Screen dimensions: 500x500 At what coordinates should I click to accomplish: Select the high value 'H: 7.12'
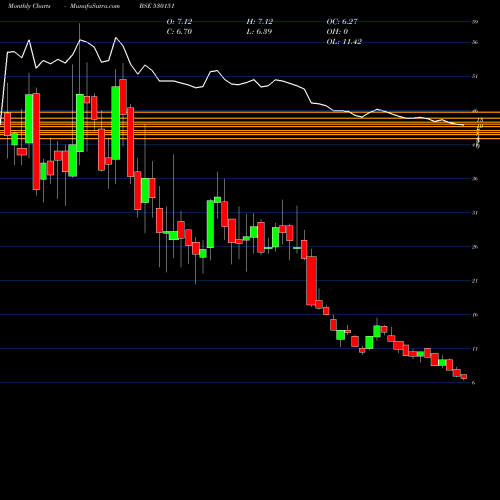point(260,22)
